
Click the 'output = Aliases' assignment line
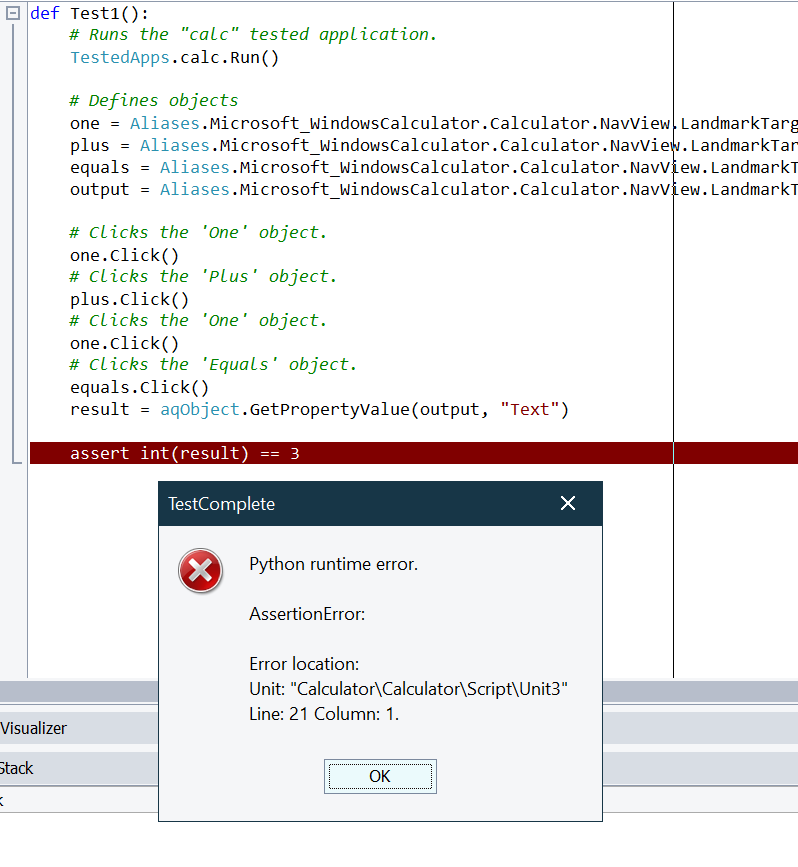click(x=434, y=190)
